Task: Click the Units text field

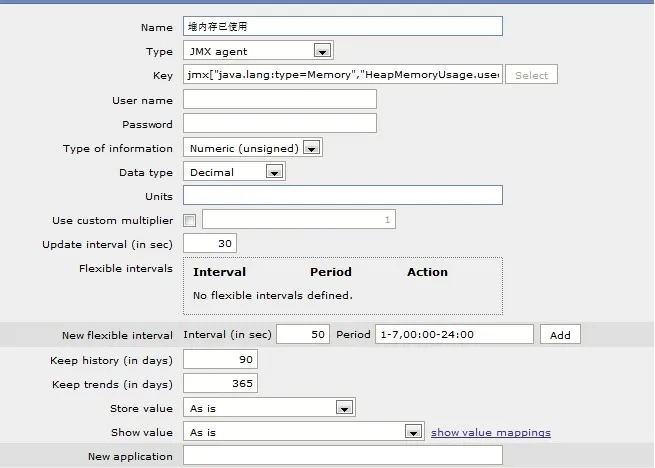Action: (342, 195)
